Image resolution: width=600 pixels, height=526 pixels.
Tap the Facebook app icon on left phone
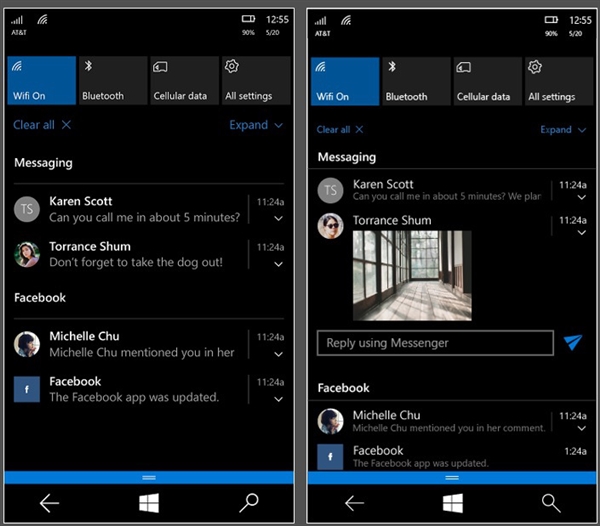tap(27, 389)
